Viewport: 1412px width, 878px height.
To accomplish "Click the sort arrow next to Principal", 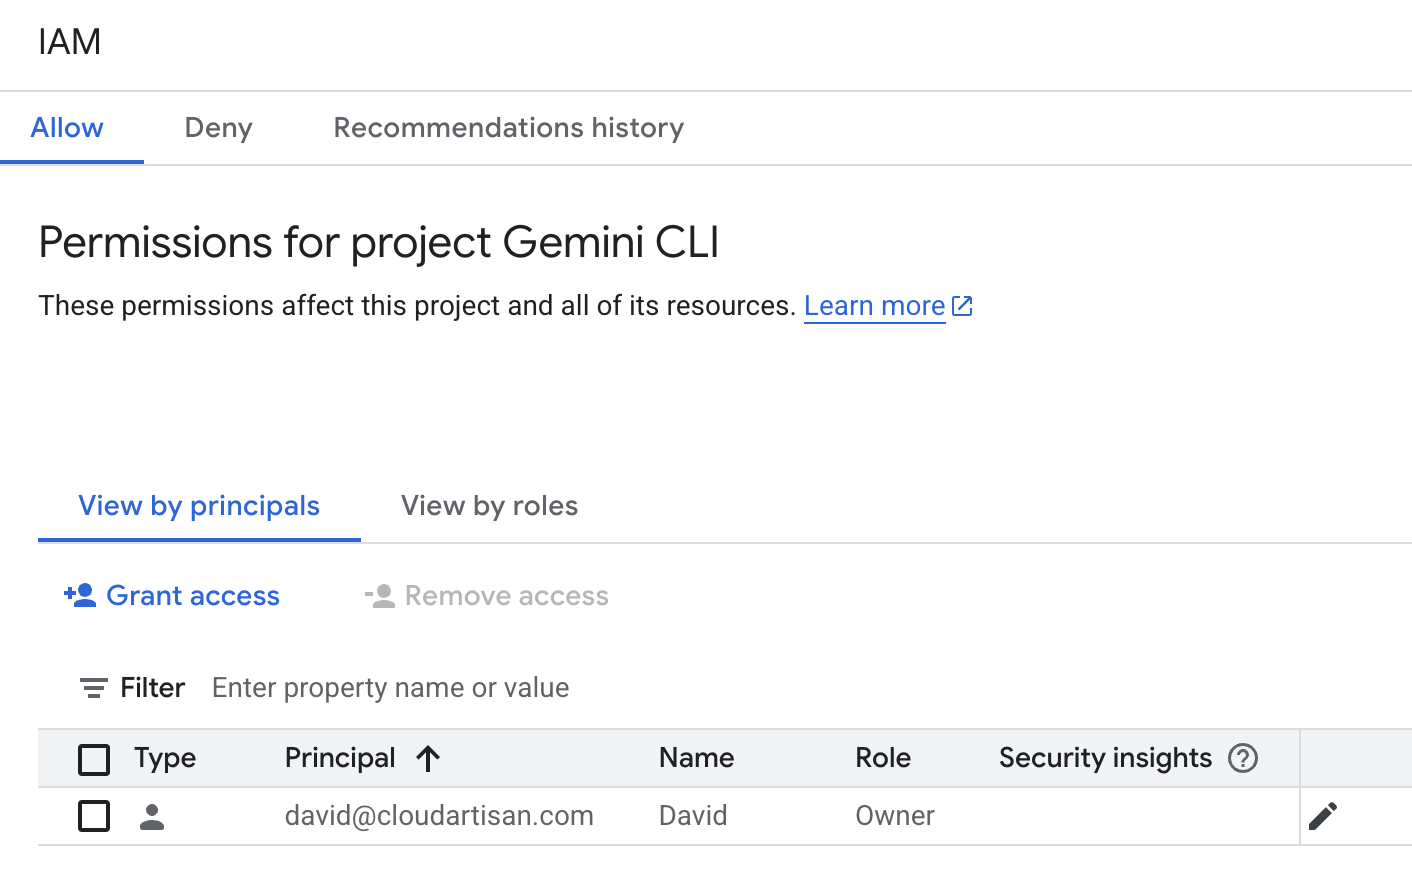I will point(428,759).
